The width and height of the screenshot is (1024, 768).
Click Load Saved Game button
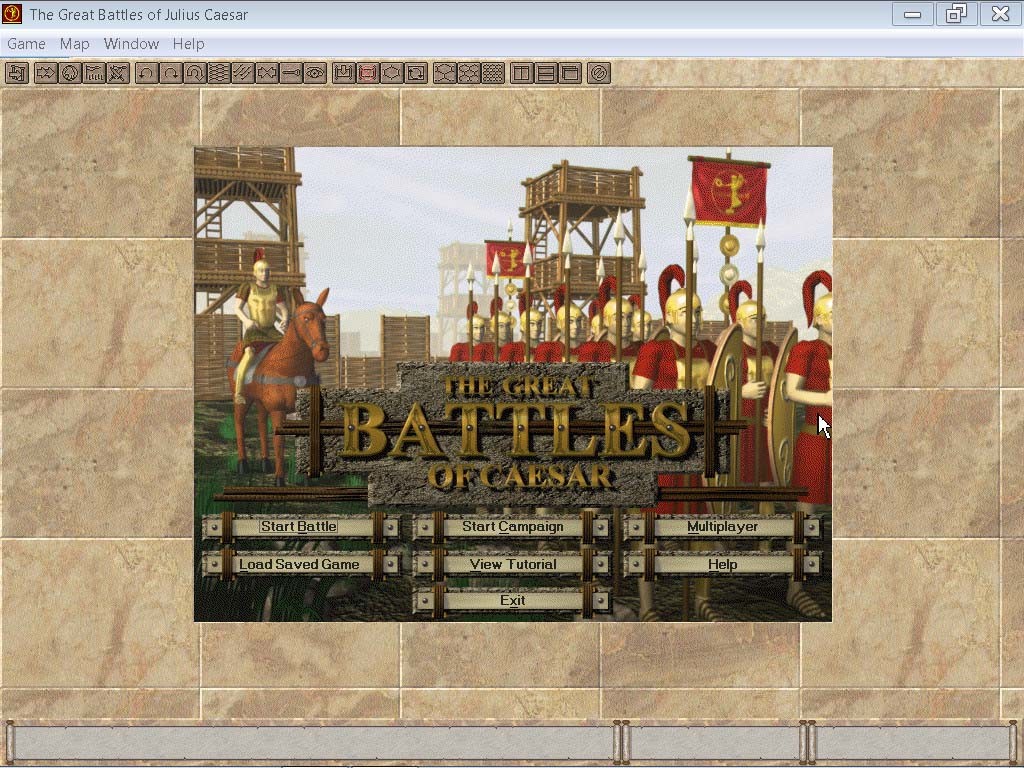(298, 564)
